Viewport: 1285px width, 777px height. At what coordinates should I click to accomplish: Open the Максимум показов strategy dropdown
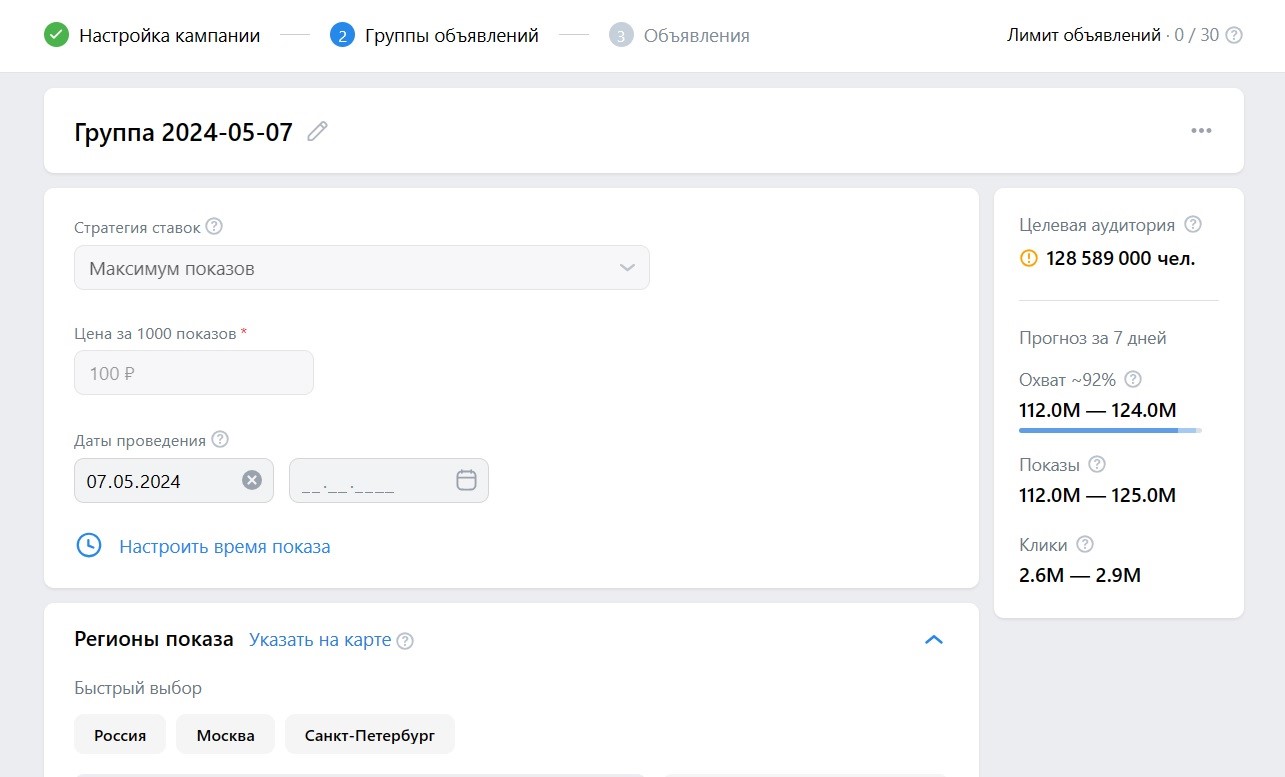[x=362, y=268]
